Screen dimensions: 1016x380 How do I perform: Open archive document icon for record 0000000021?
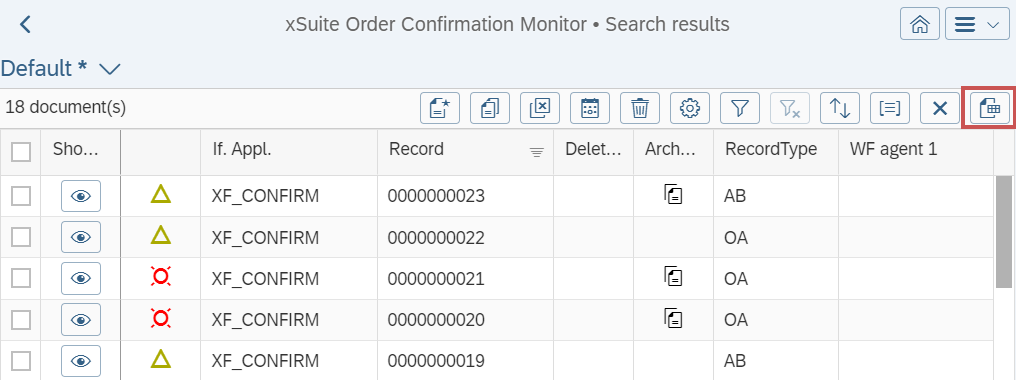[x=673, y=277]
